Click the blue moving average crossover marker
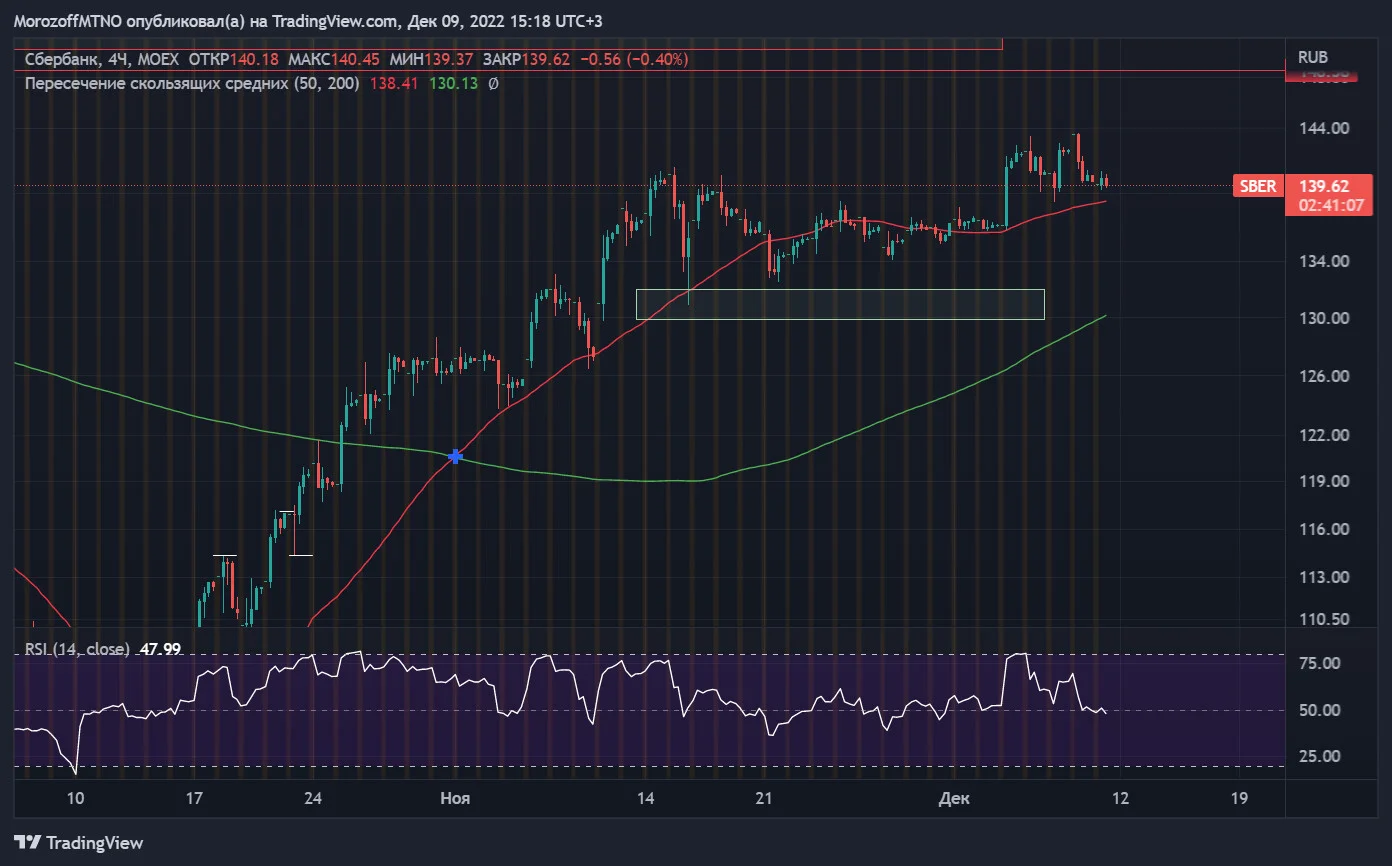This screenshot has height=866, width=1392. (x=456, y=456)
